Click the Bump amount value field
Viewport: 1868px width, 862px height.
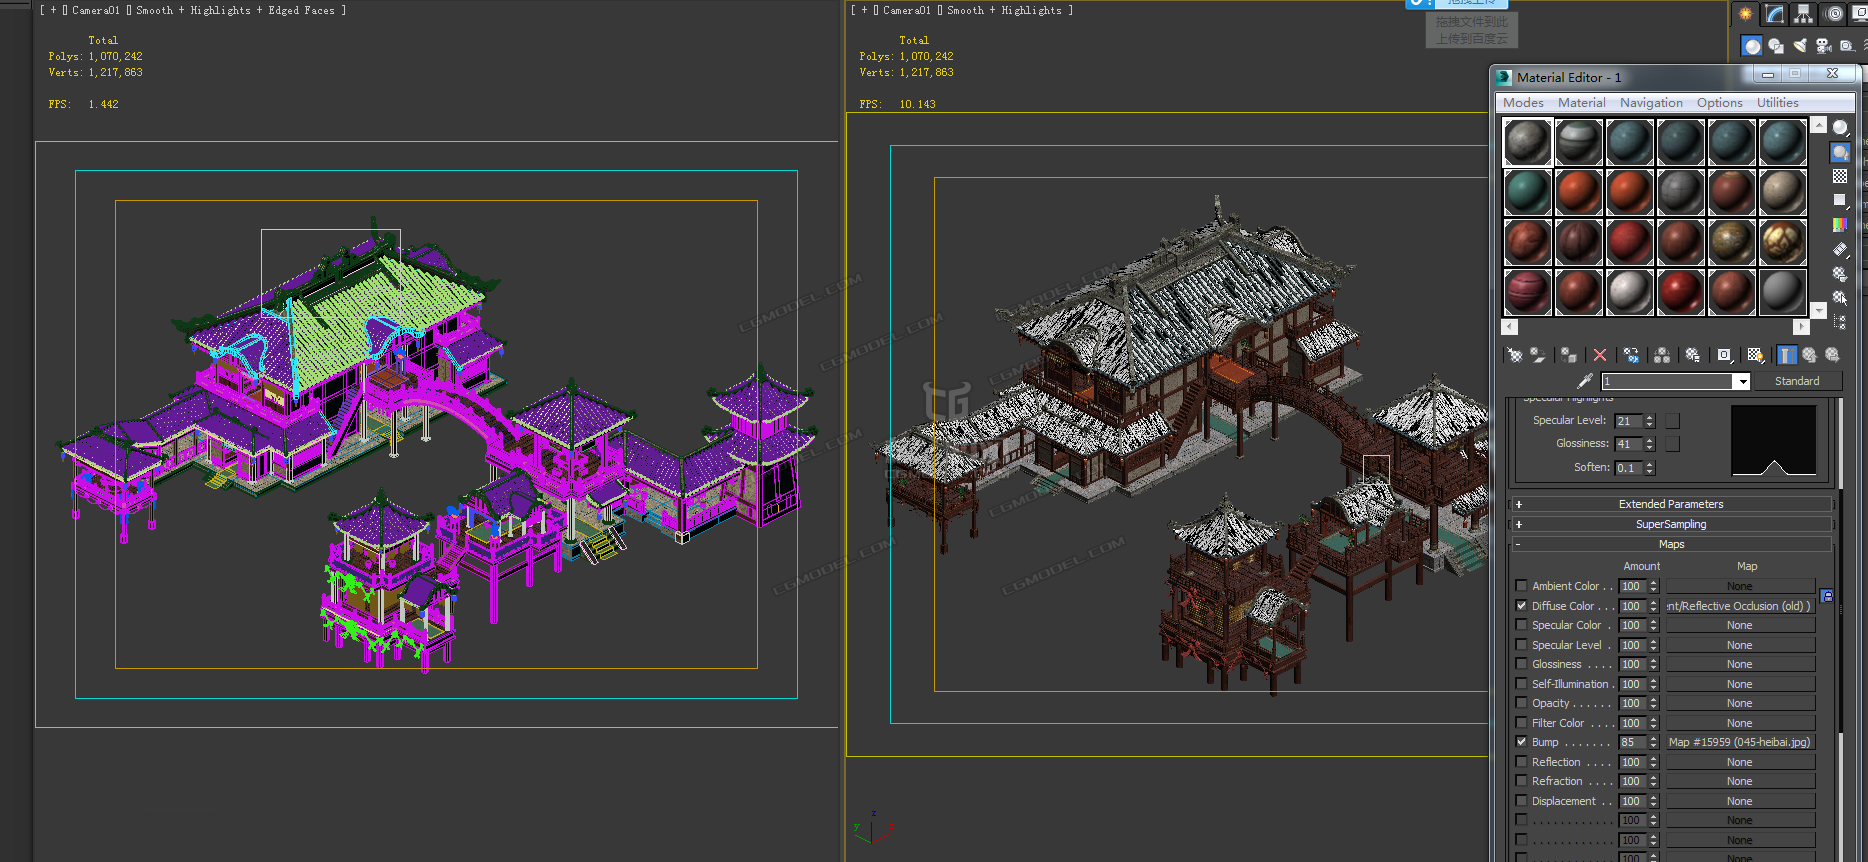coord(1632,742)
